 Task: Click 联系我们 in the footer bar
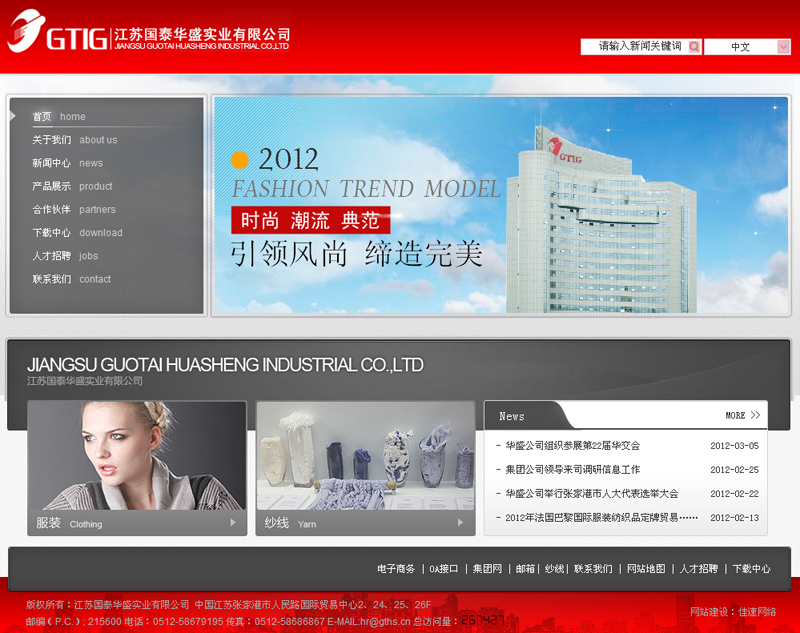coord(593,569)
